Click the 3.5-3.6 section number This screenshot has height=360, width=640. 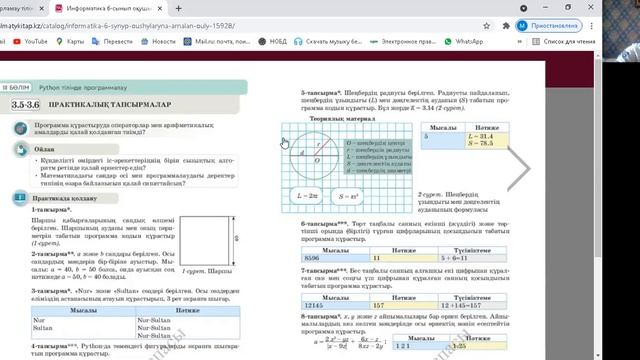tap(25, 104)
